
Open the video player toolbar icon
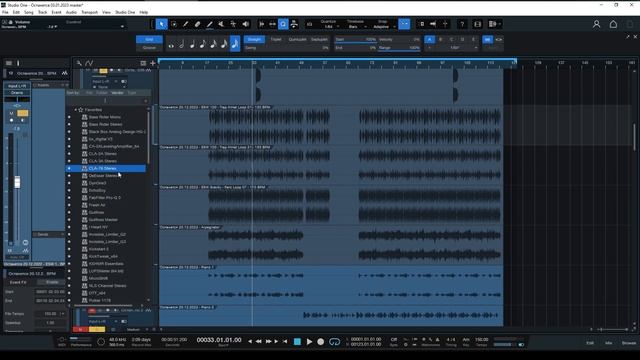click(x=478, y=24)
